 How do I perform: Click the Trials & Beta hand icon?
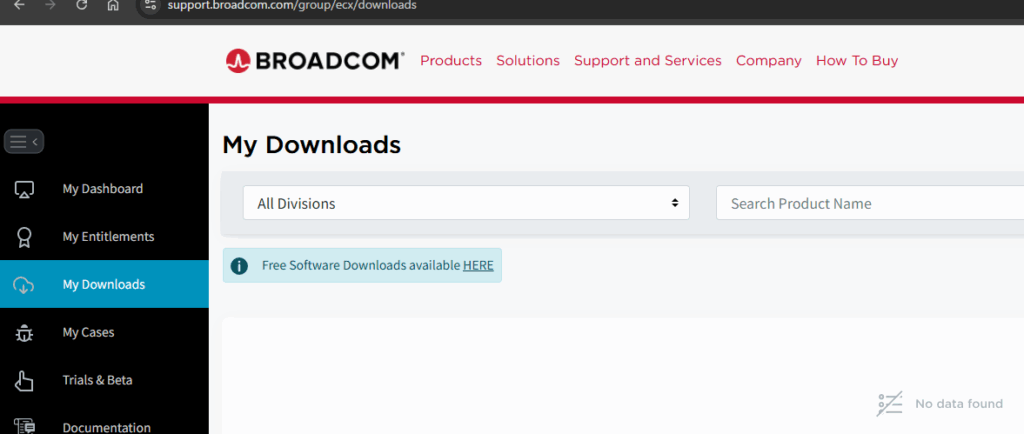point(25,381)
